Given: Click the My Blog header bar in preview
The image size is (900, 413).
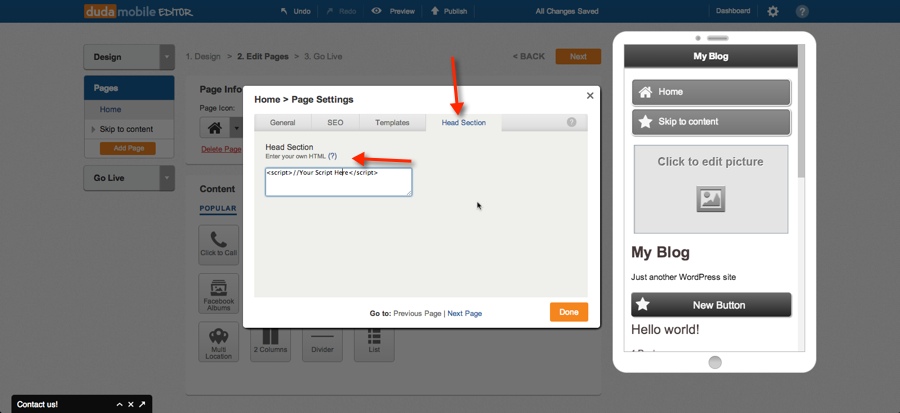Looking at the screenshot, I should pyautogui.click(x=711, y=56).
